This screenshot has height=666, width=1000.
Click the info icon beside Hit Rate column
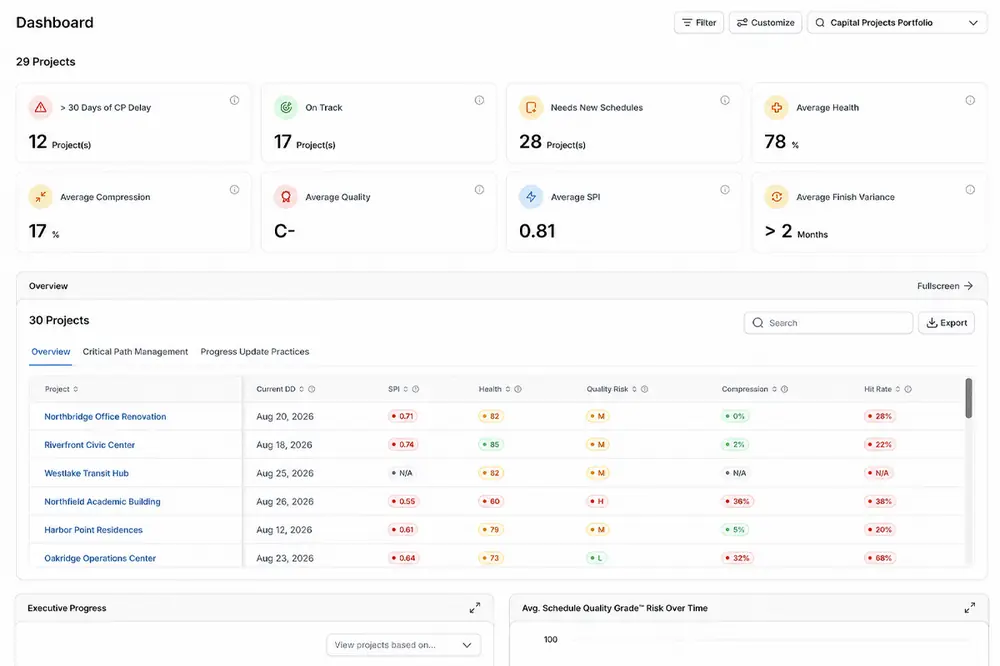click(x=908, y=389)
